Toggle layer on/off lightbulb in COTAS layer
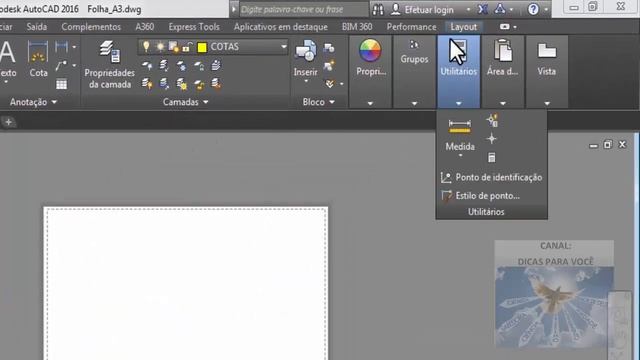This screenshot has height=360, width=640. pos(146,47)
